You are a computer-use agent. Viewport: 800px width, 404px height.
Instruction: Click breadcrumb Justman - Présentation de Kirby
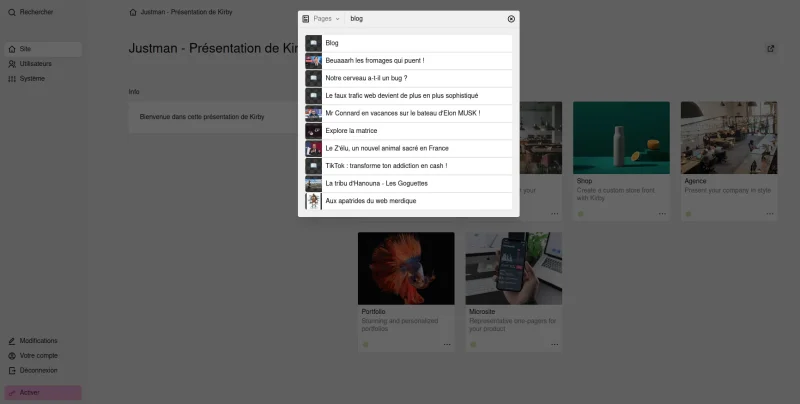pos(186,12)
